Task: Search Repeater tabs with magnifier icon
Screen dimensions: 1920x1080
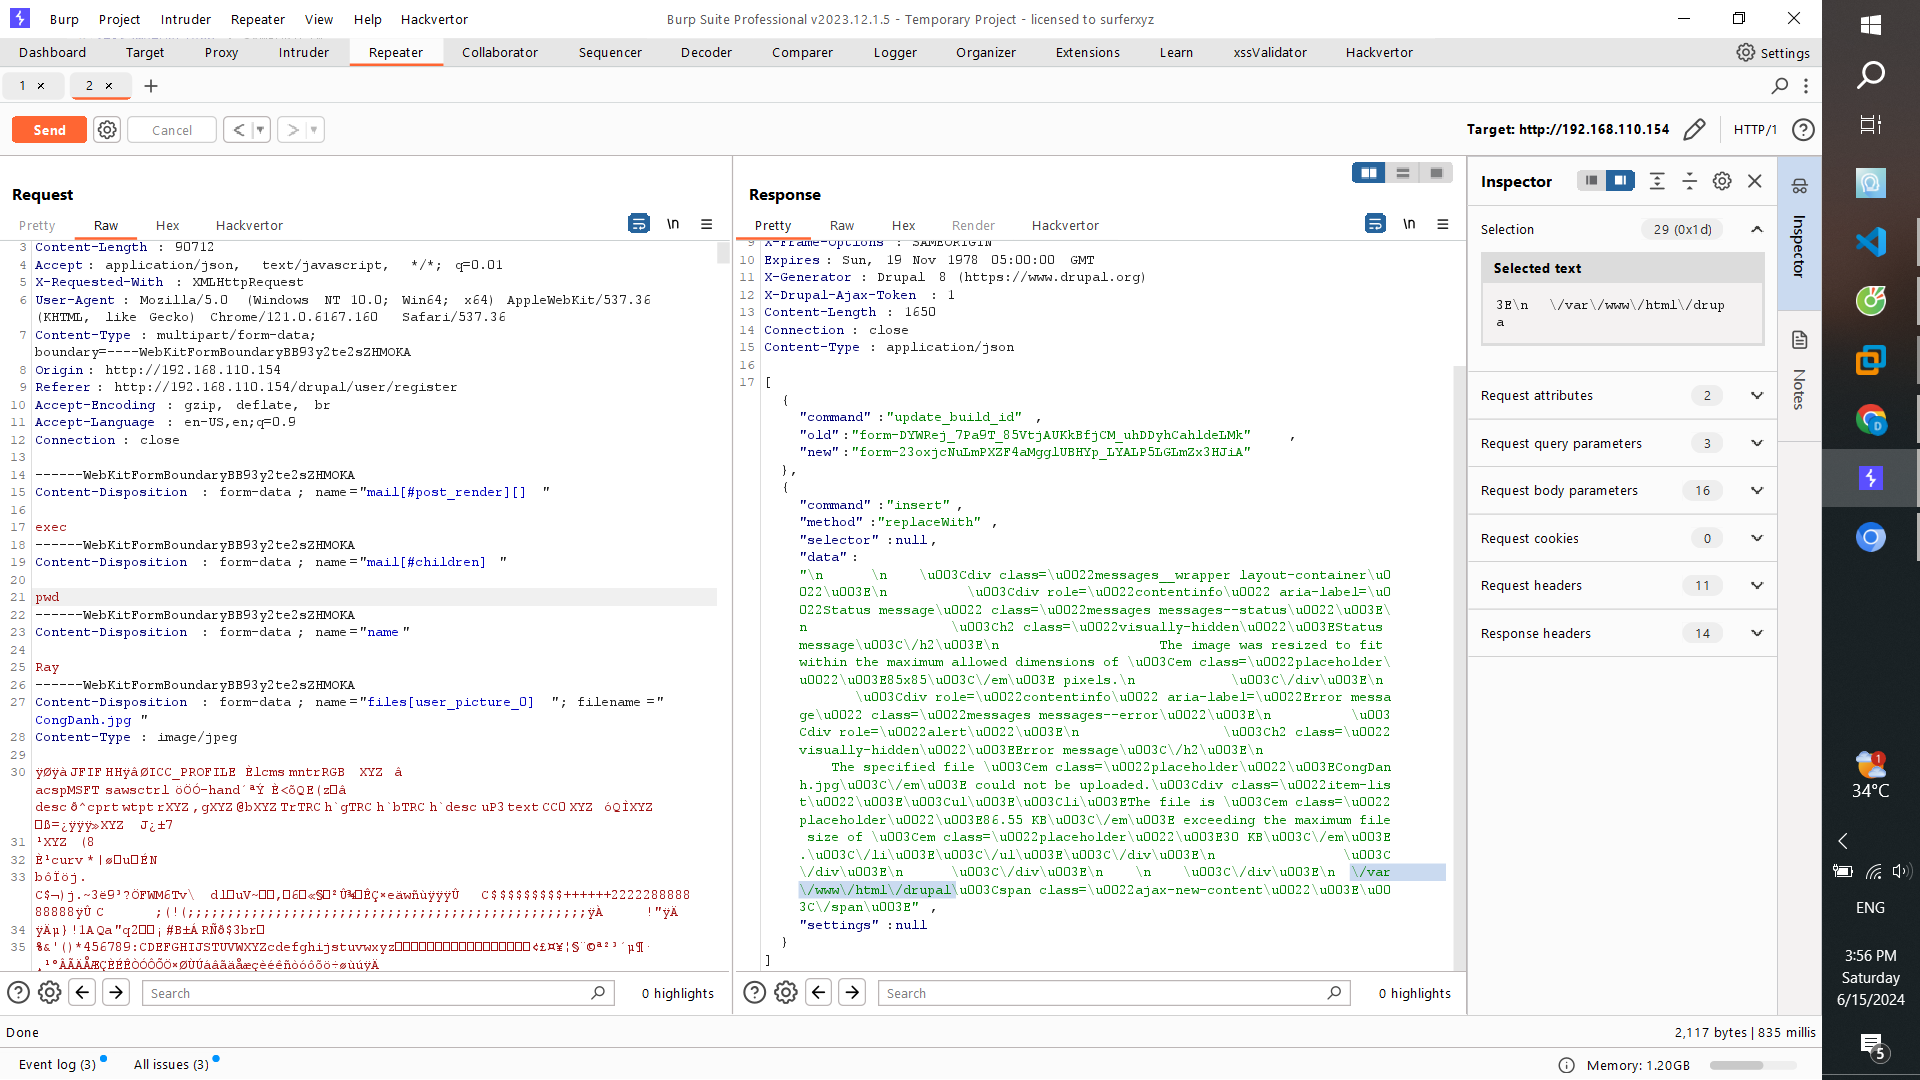Action: (1780, 86)
